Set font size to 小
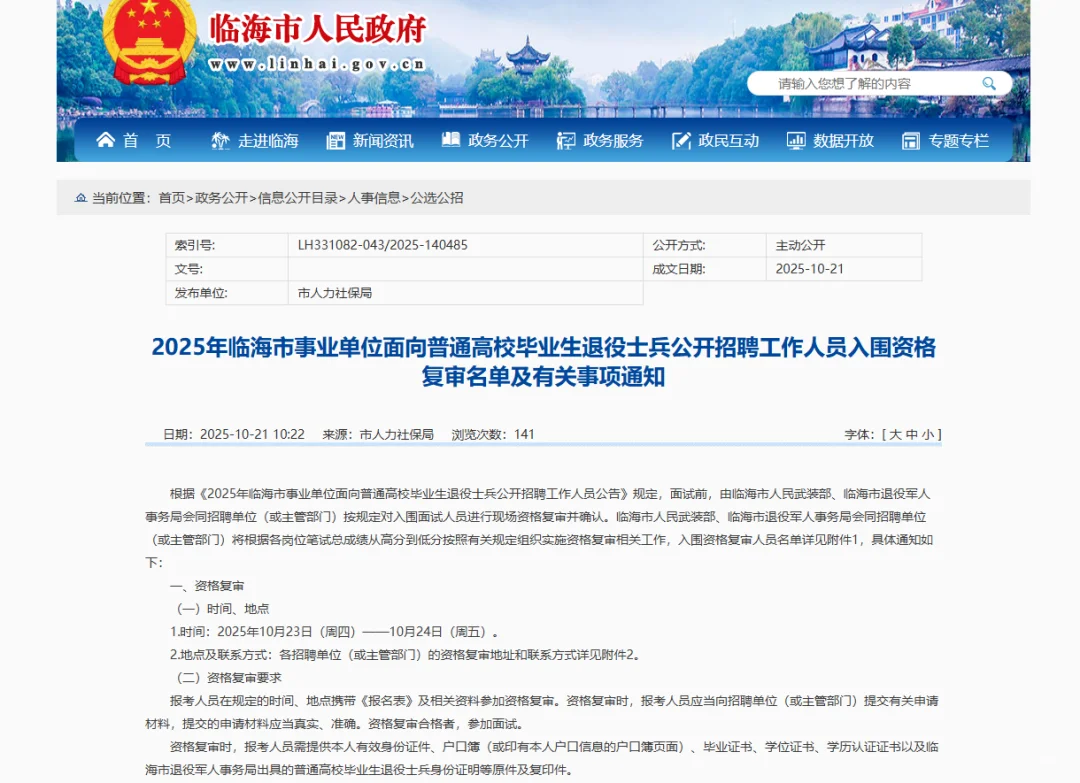The image size is (1080, 783). click(x=928, y=435)
